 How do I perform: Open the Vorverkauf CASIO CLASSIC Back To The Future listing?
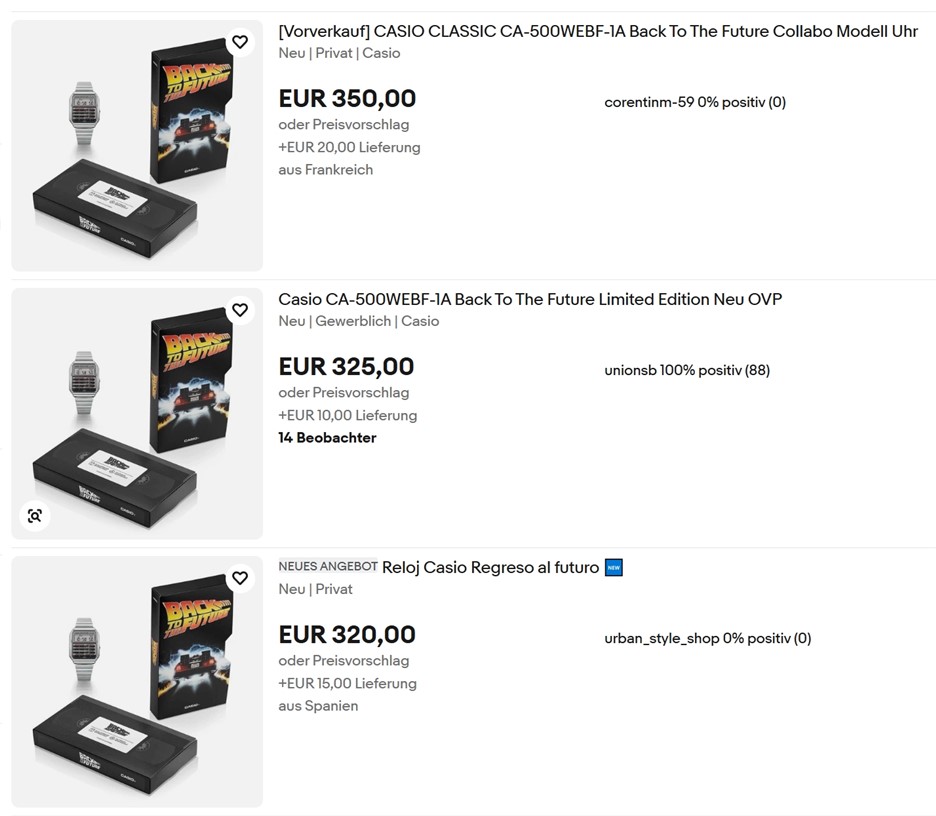click(597, 31)
